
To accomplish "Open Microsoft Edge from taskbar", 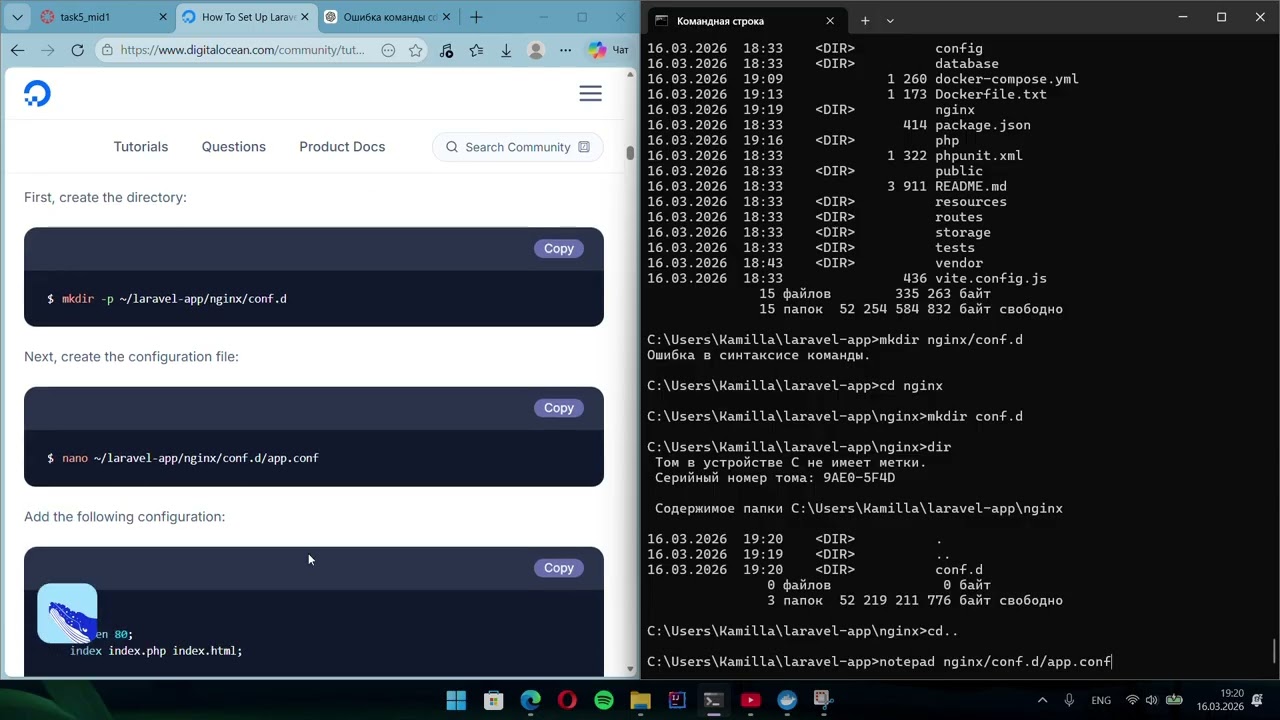I will (x=530, y=700).
